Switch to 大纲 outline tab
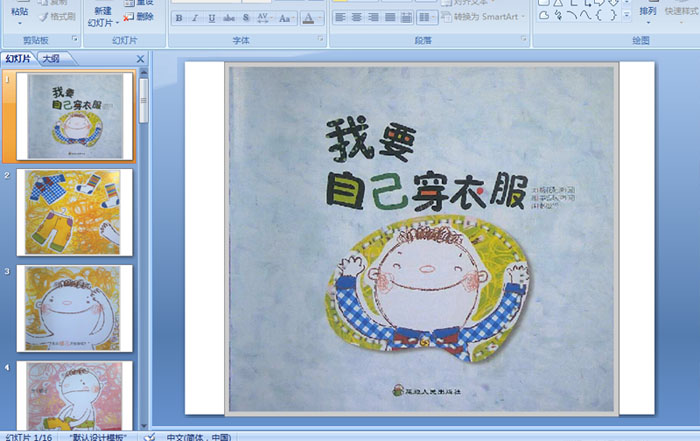700x441 pixels. [x=51, y=58]
